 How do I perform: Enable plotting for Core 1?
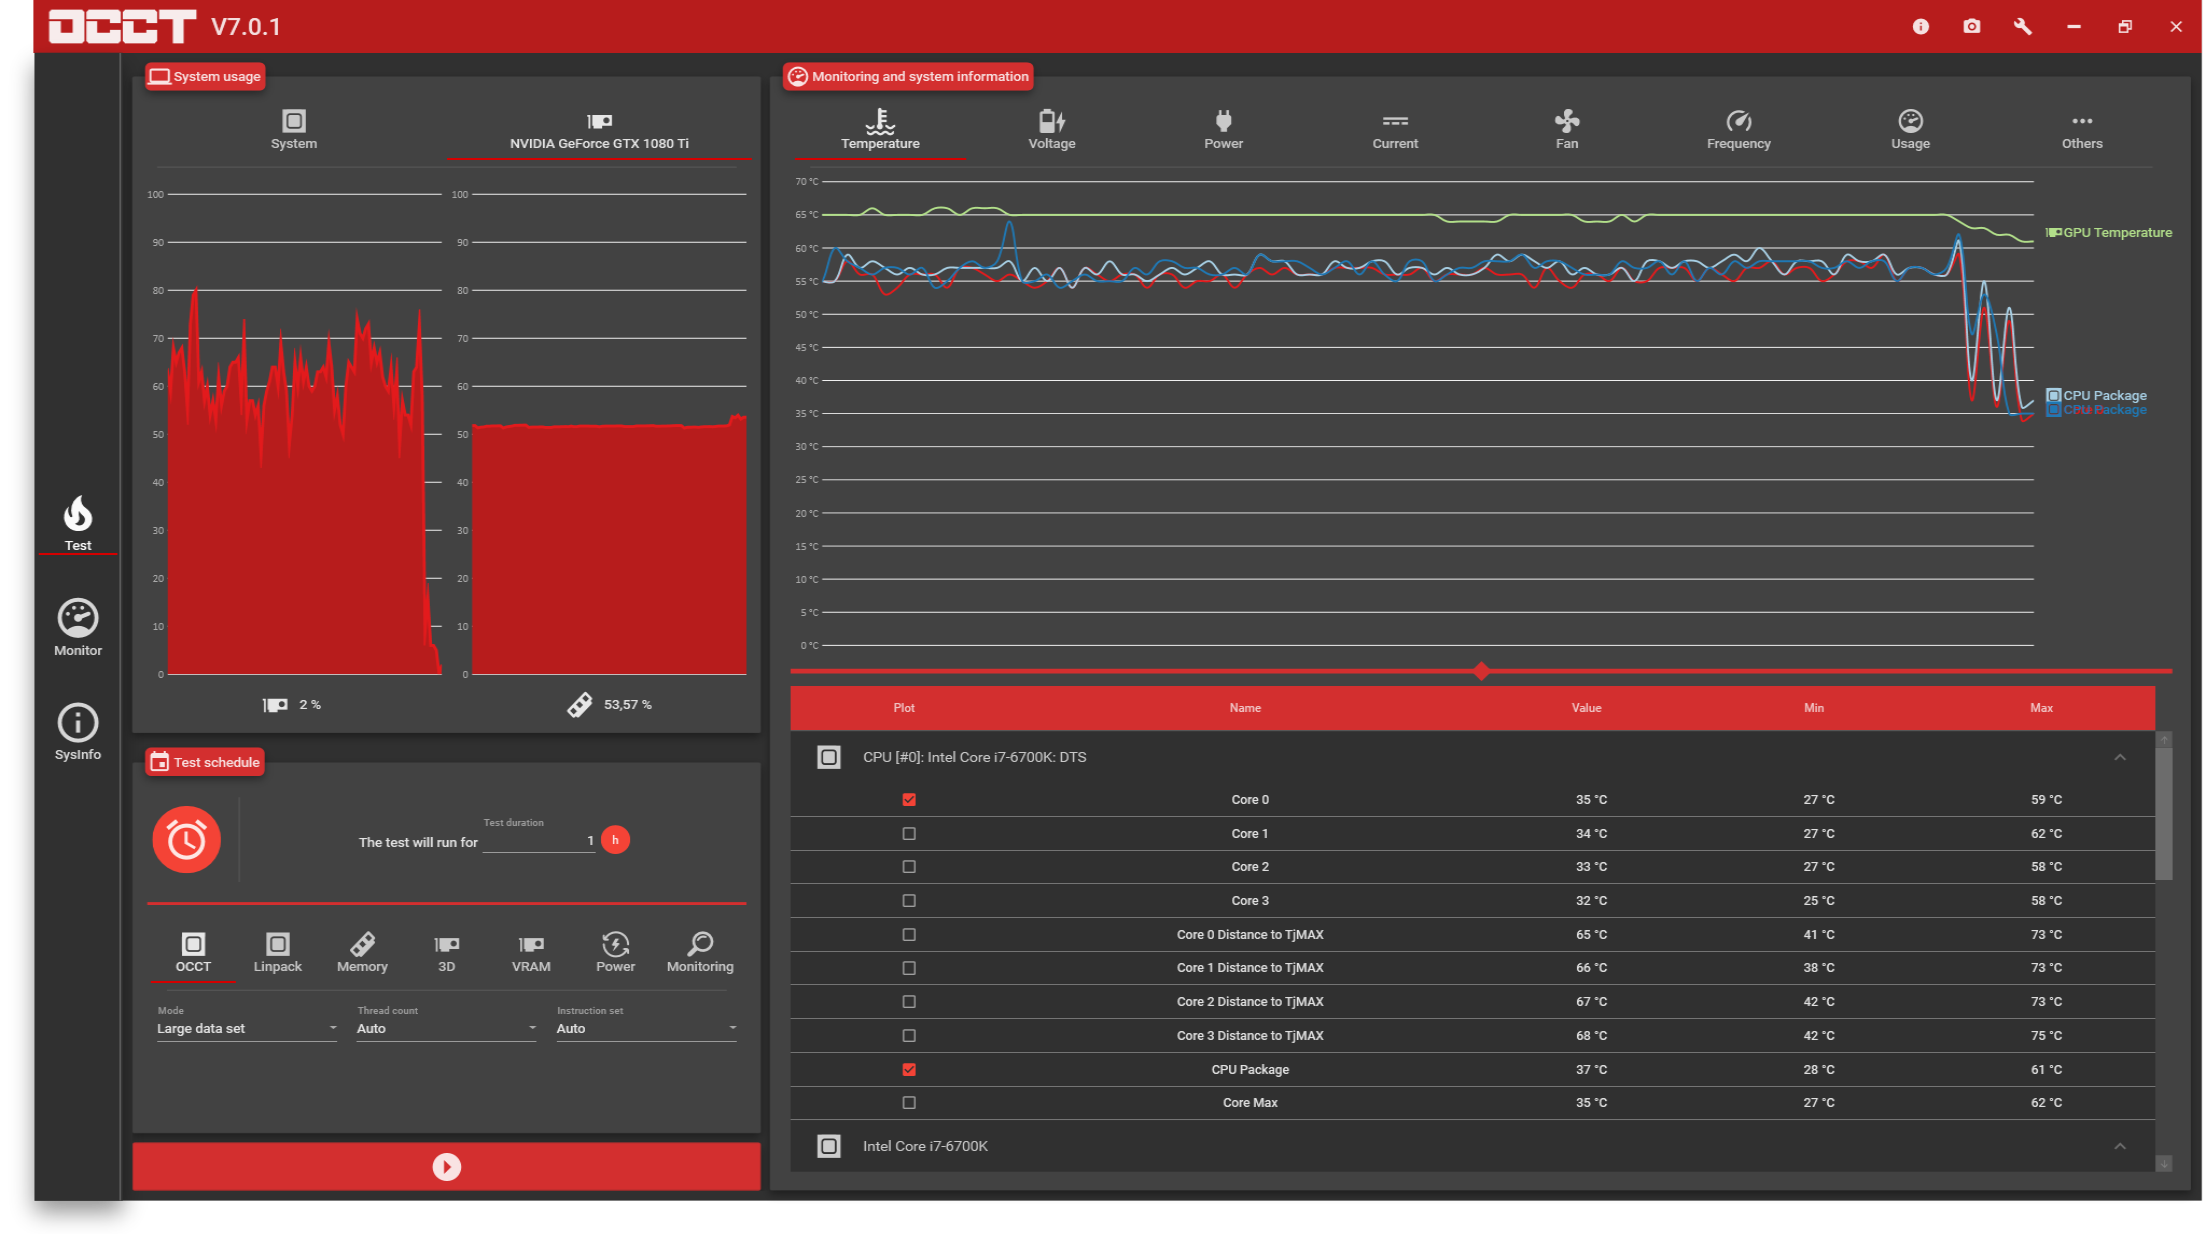[x=909, y=834]
